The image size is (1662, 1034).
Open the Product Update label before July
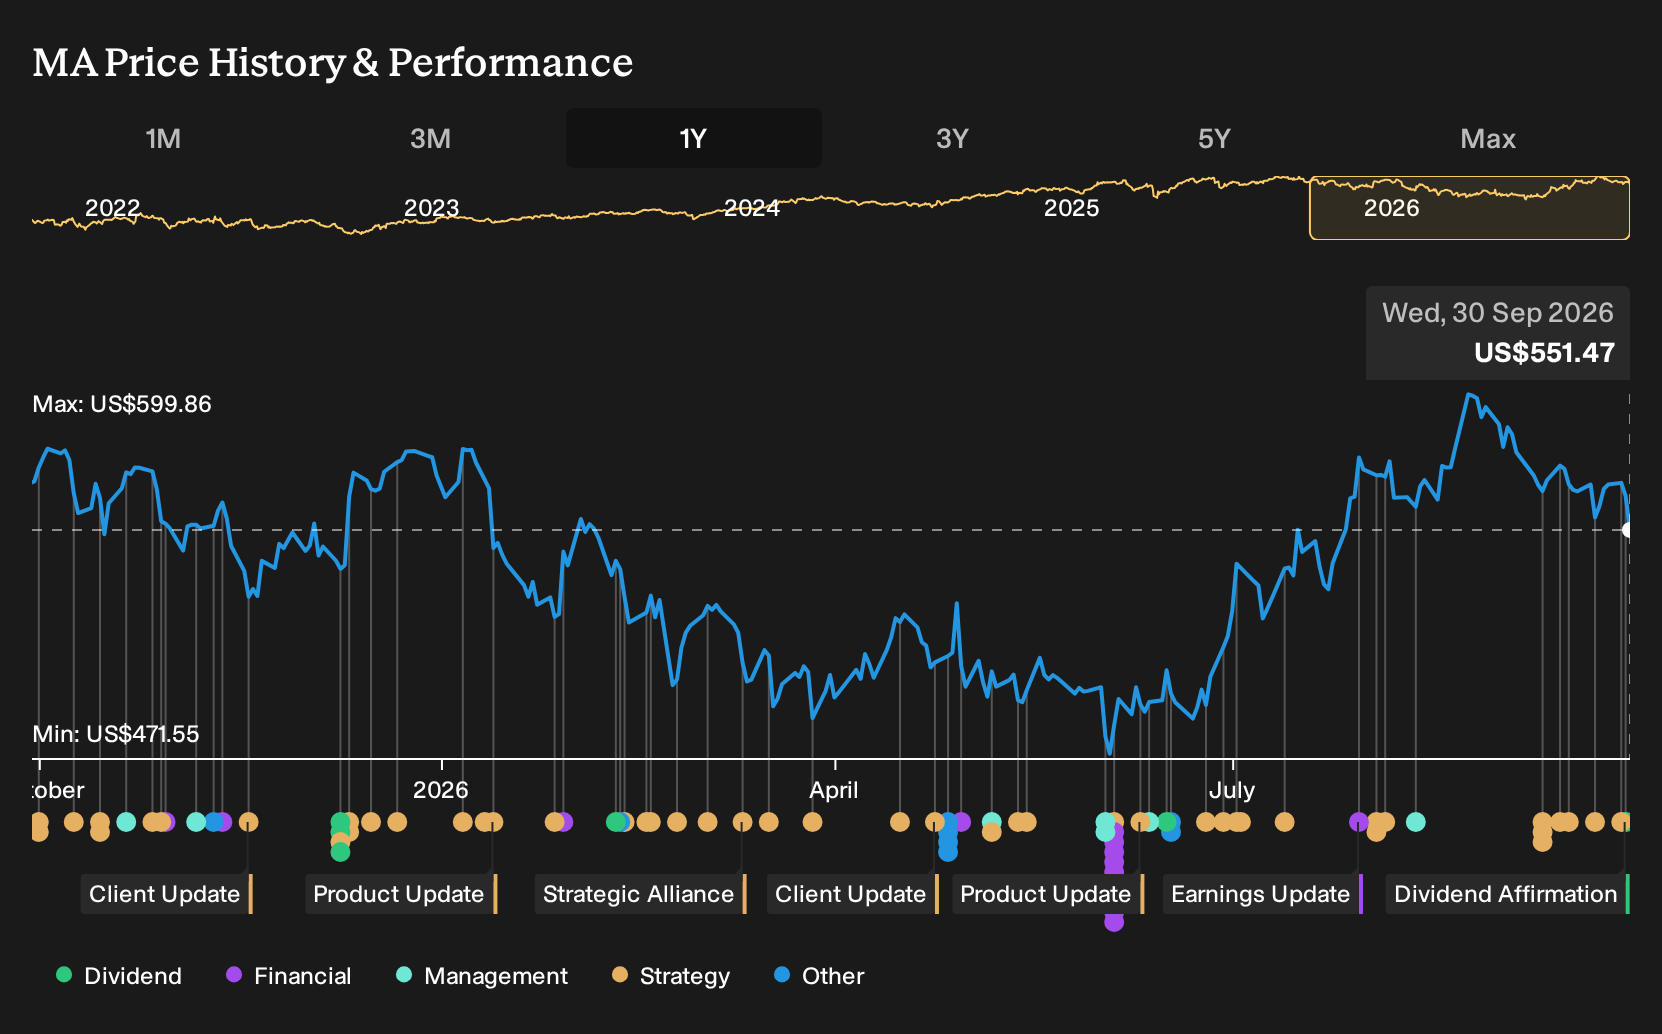[x=1047, y=894]
